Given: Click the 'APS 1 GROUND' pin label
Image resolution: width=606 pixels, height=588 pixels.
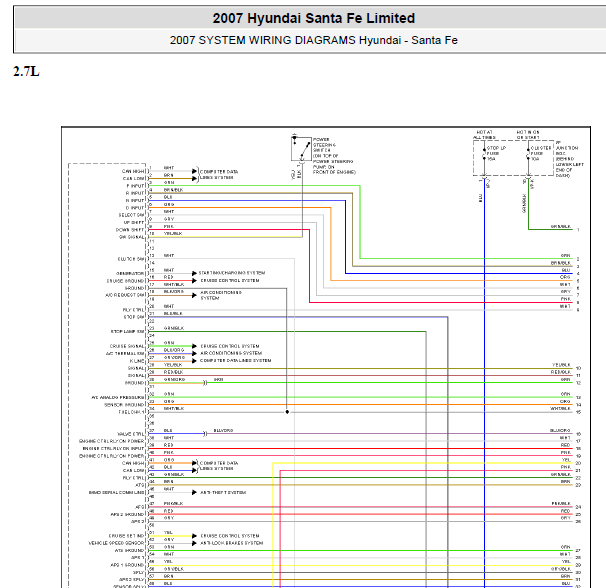Looking at the screenshot, I should coord(128,565).
